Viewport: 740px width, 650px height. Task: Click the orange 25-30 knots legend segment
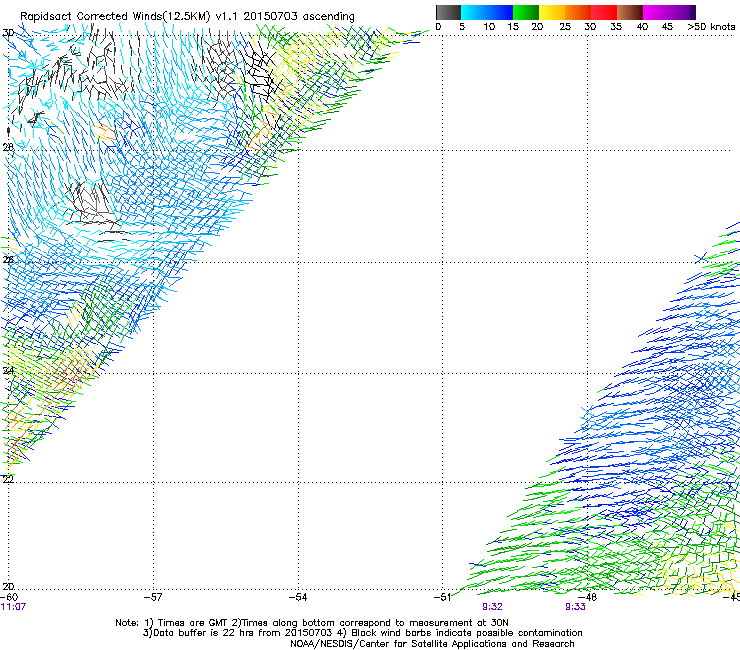click(x=578, y=12)
